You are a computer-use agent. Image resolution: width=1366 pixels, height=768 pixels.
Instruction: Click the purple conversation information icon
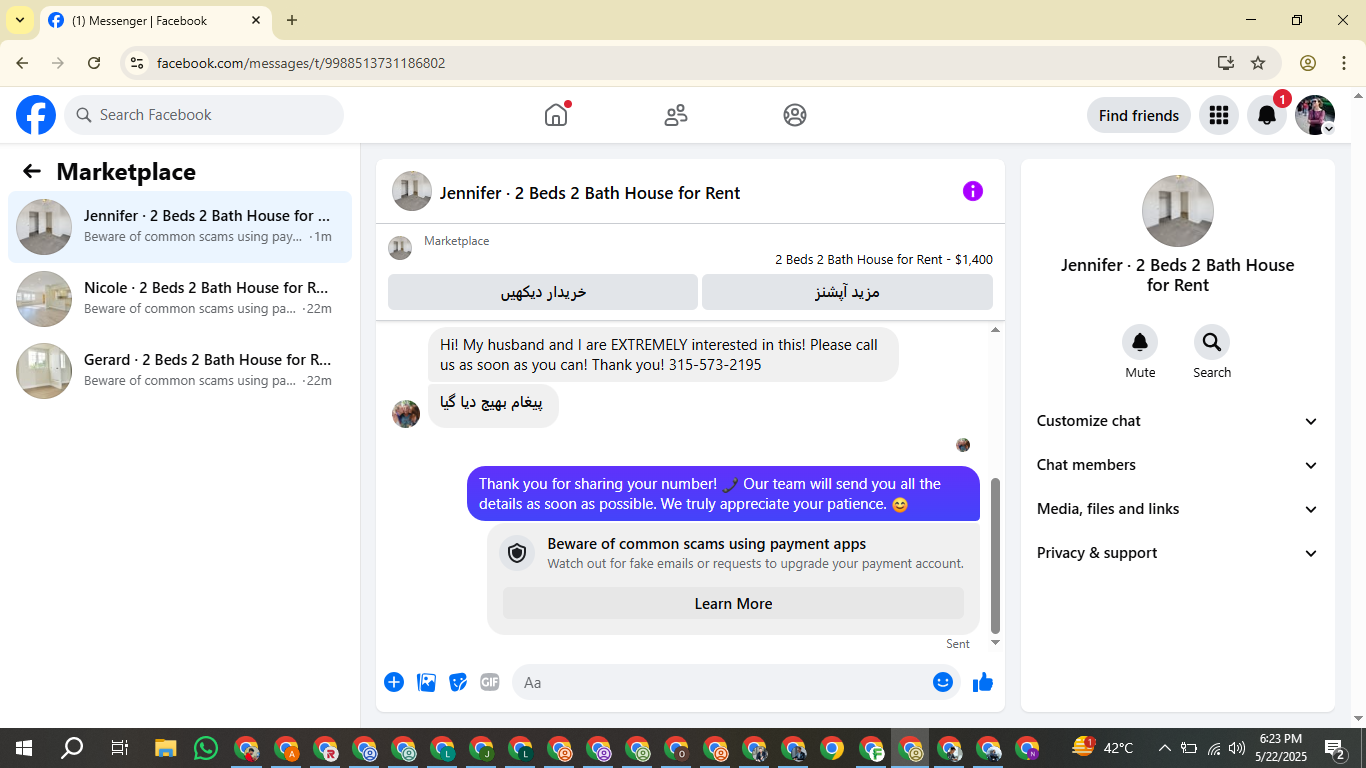[973, 191]
